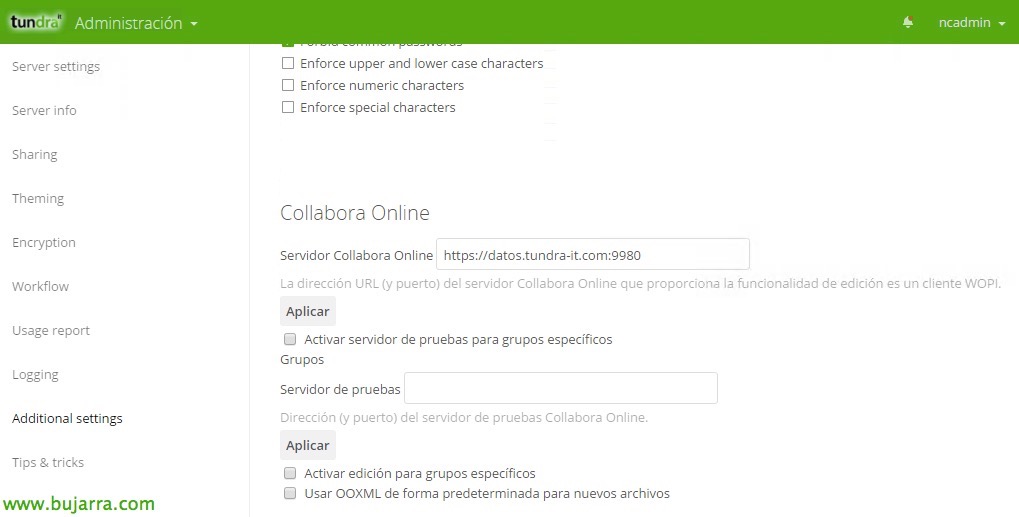Go to Server info section
Viewport: 1019px width, 517px height.
click(44, 111)
